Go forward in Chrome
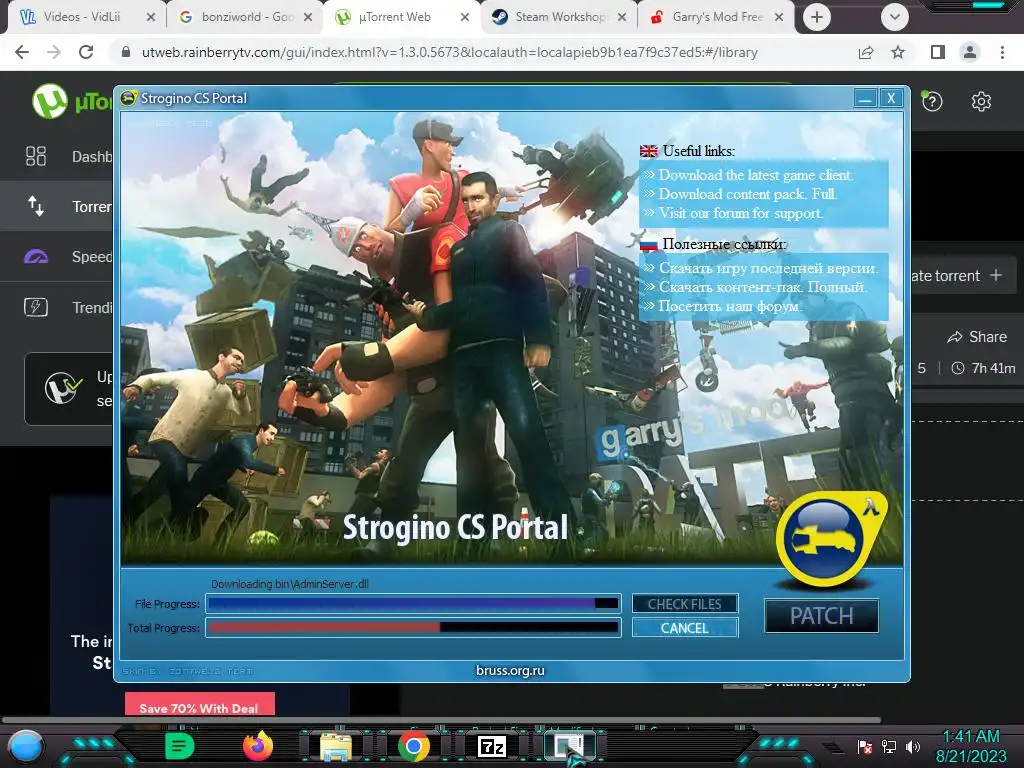Viewport: 1024px width, 768px height. (54, 52)
